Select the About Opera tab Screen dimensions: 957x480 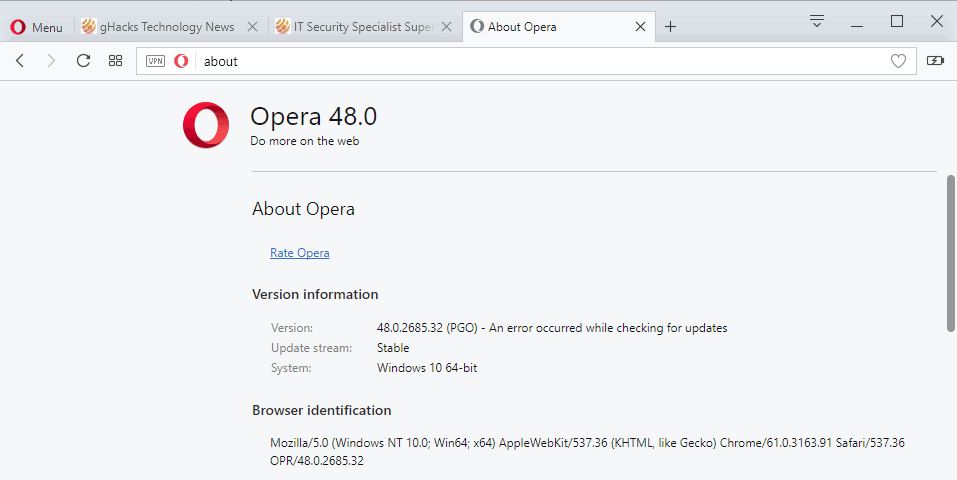(x=558, y=27)
